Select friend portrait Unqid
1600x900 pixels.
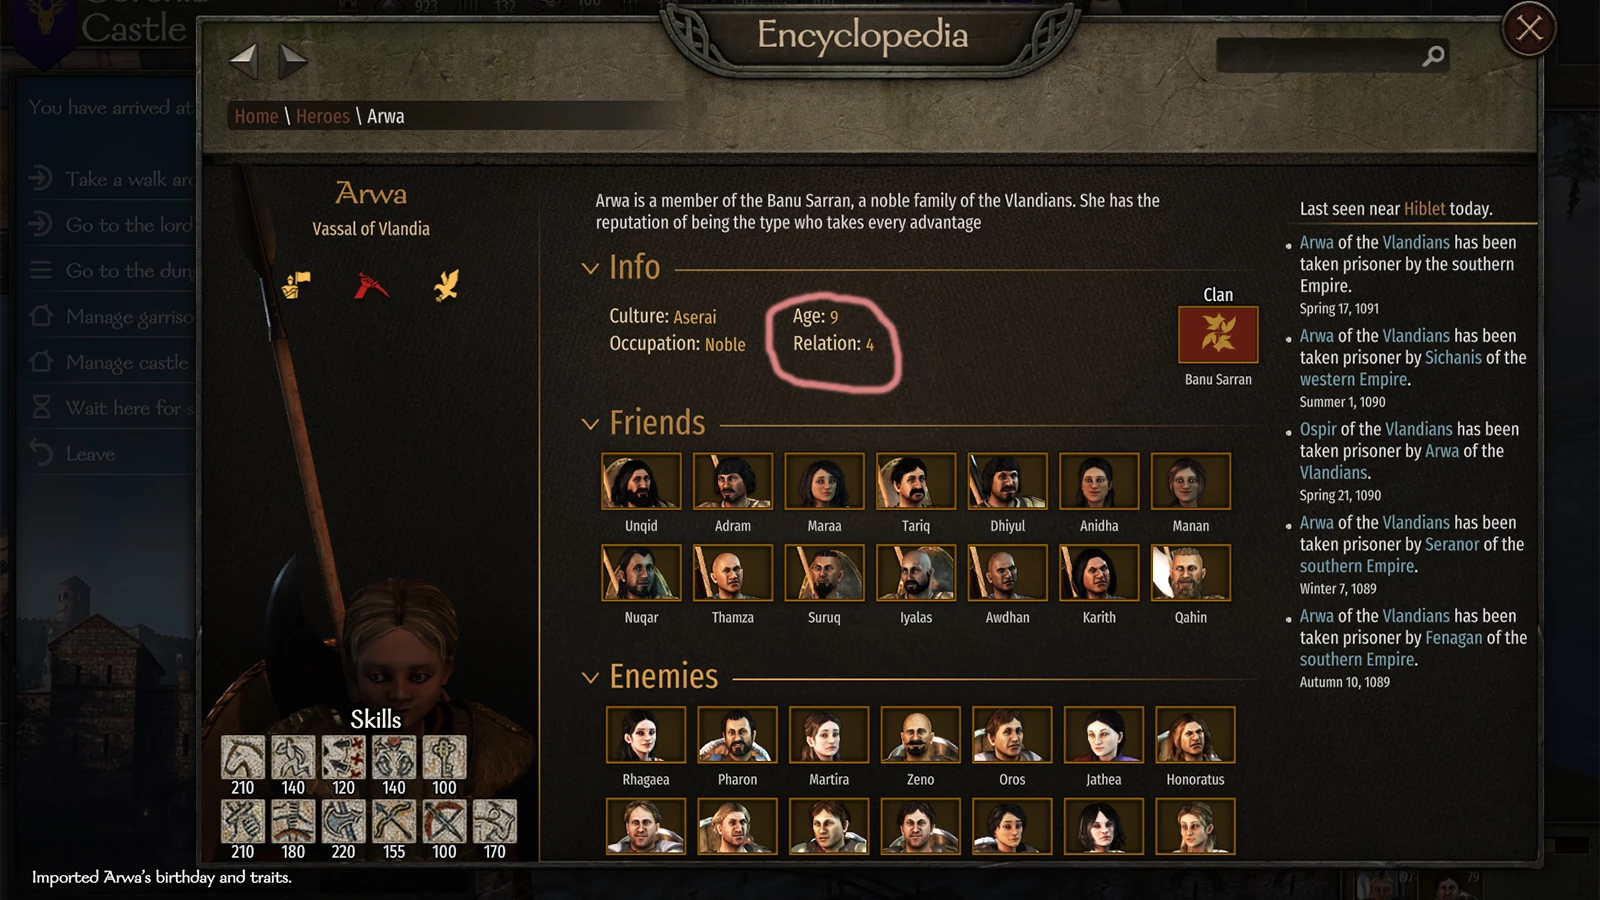[641, 481]
